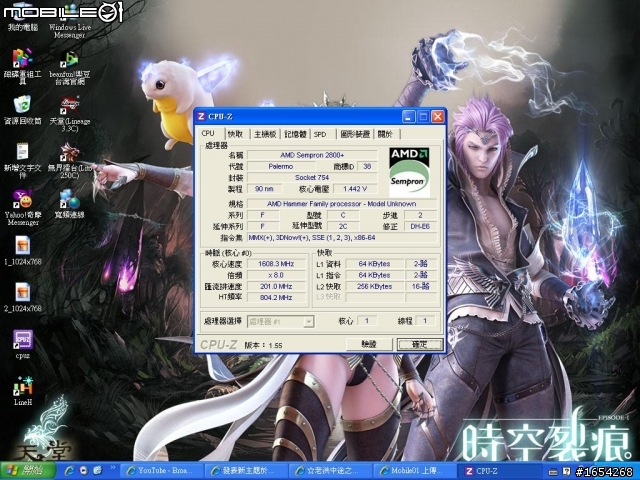The width and height of the screenshot is (640, 480).
Task: Switch to Mobile01 上傳 taskbar window
Action: 415,471
